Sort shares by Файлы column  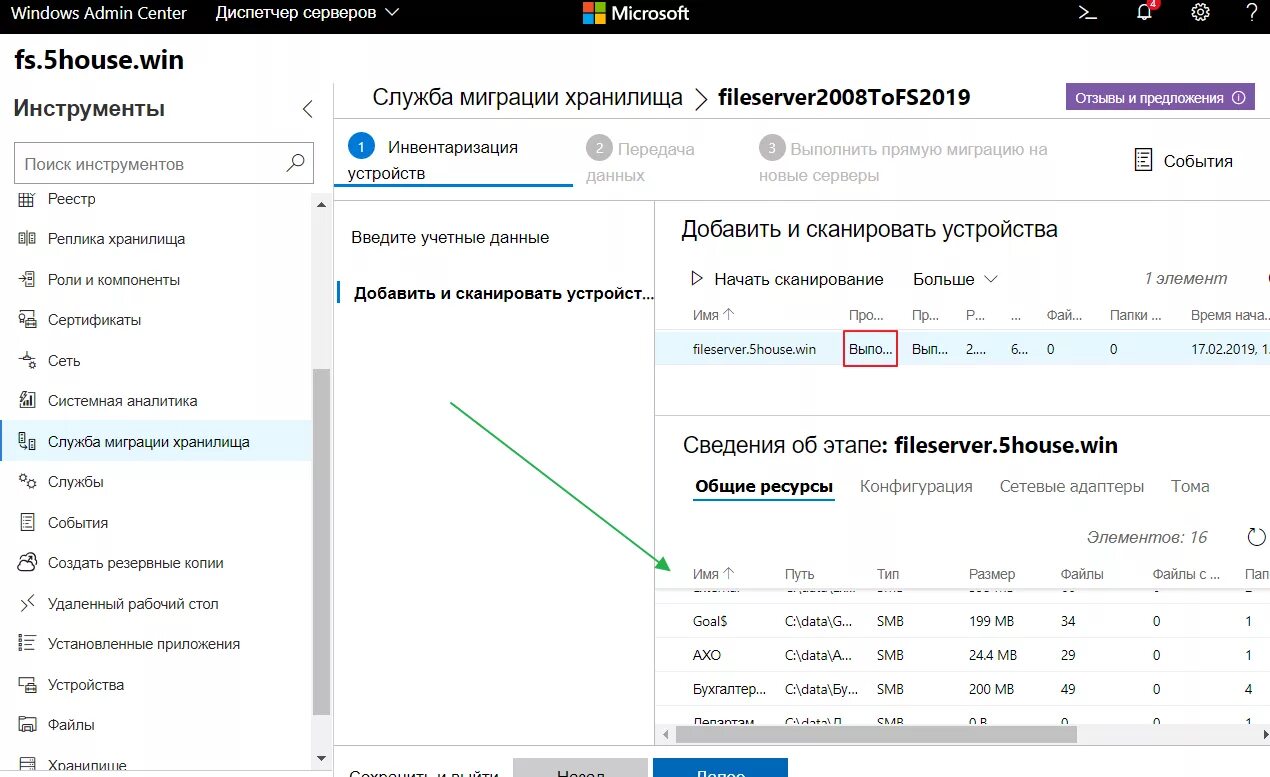pos(1082,574)
